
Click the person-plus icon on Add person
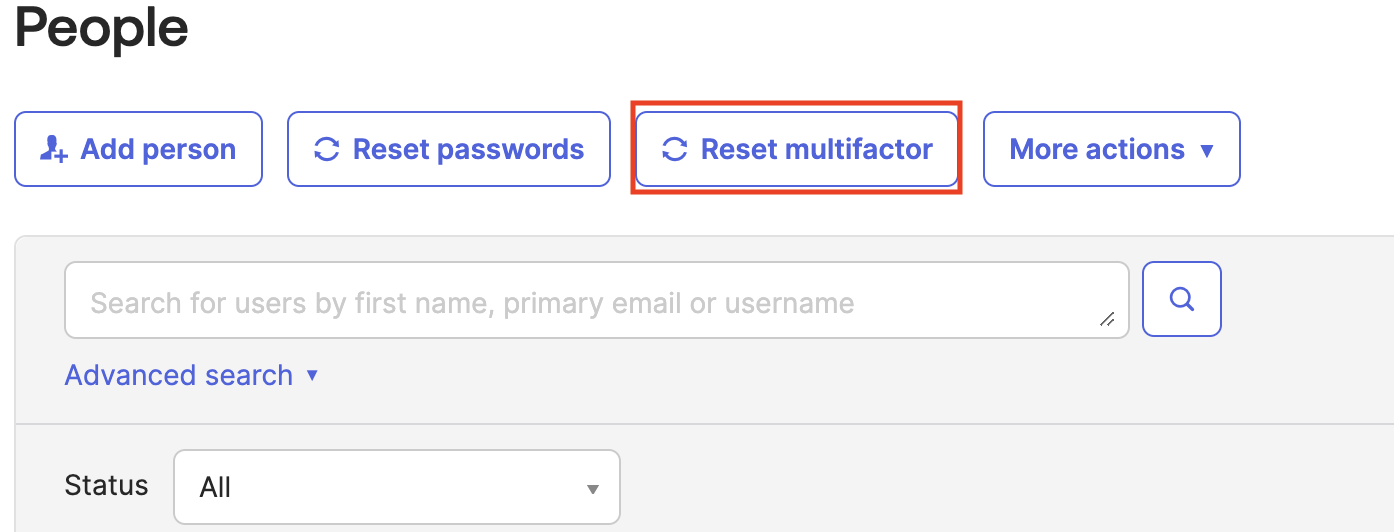pyautogui.click(x=53, y=149)
